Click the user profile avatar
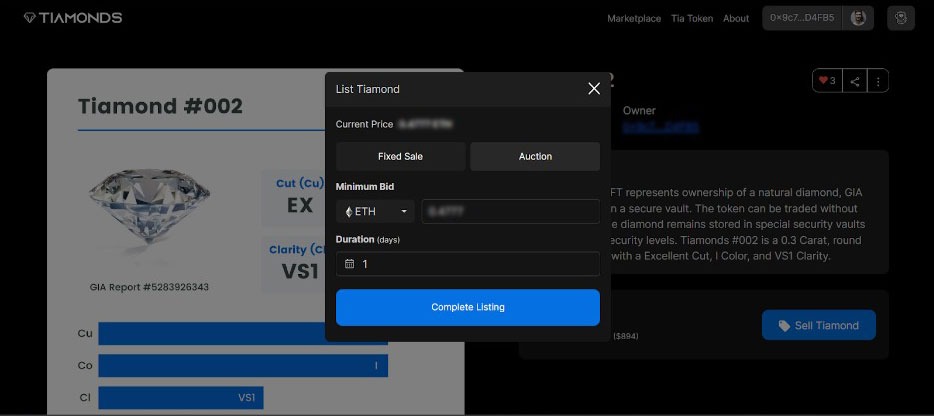 [858, 18]
